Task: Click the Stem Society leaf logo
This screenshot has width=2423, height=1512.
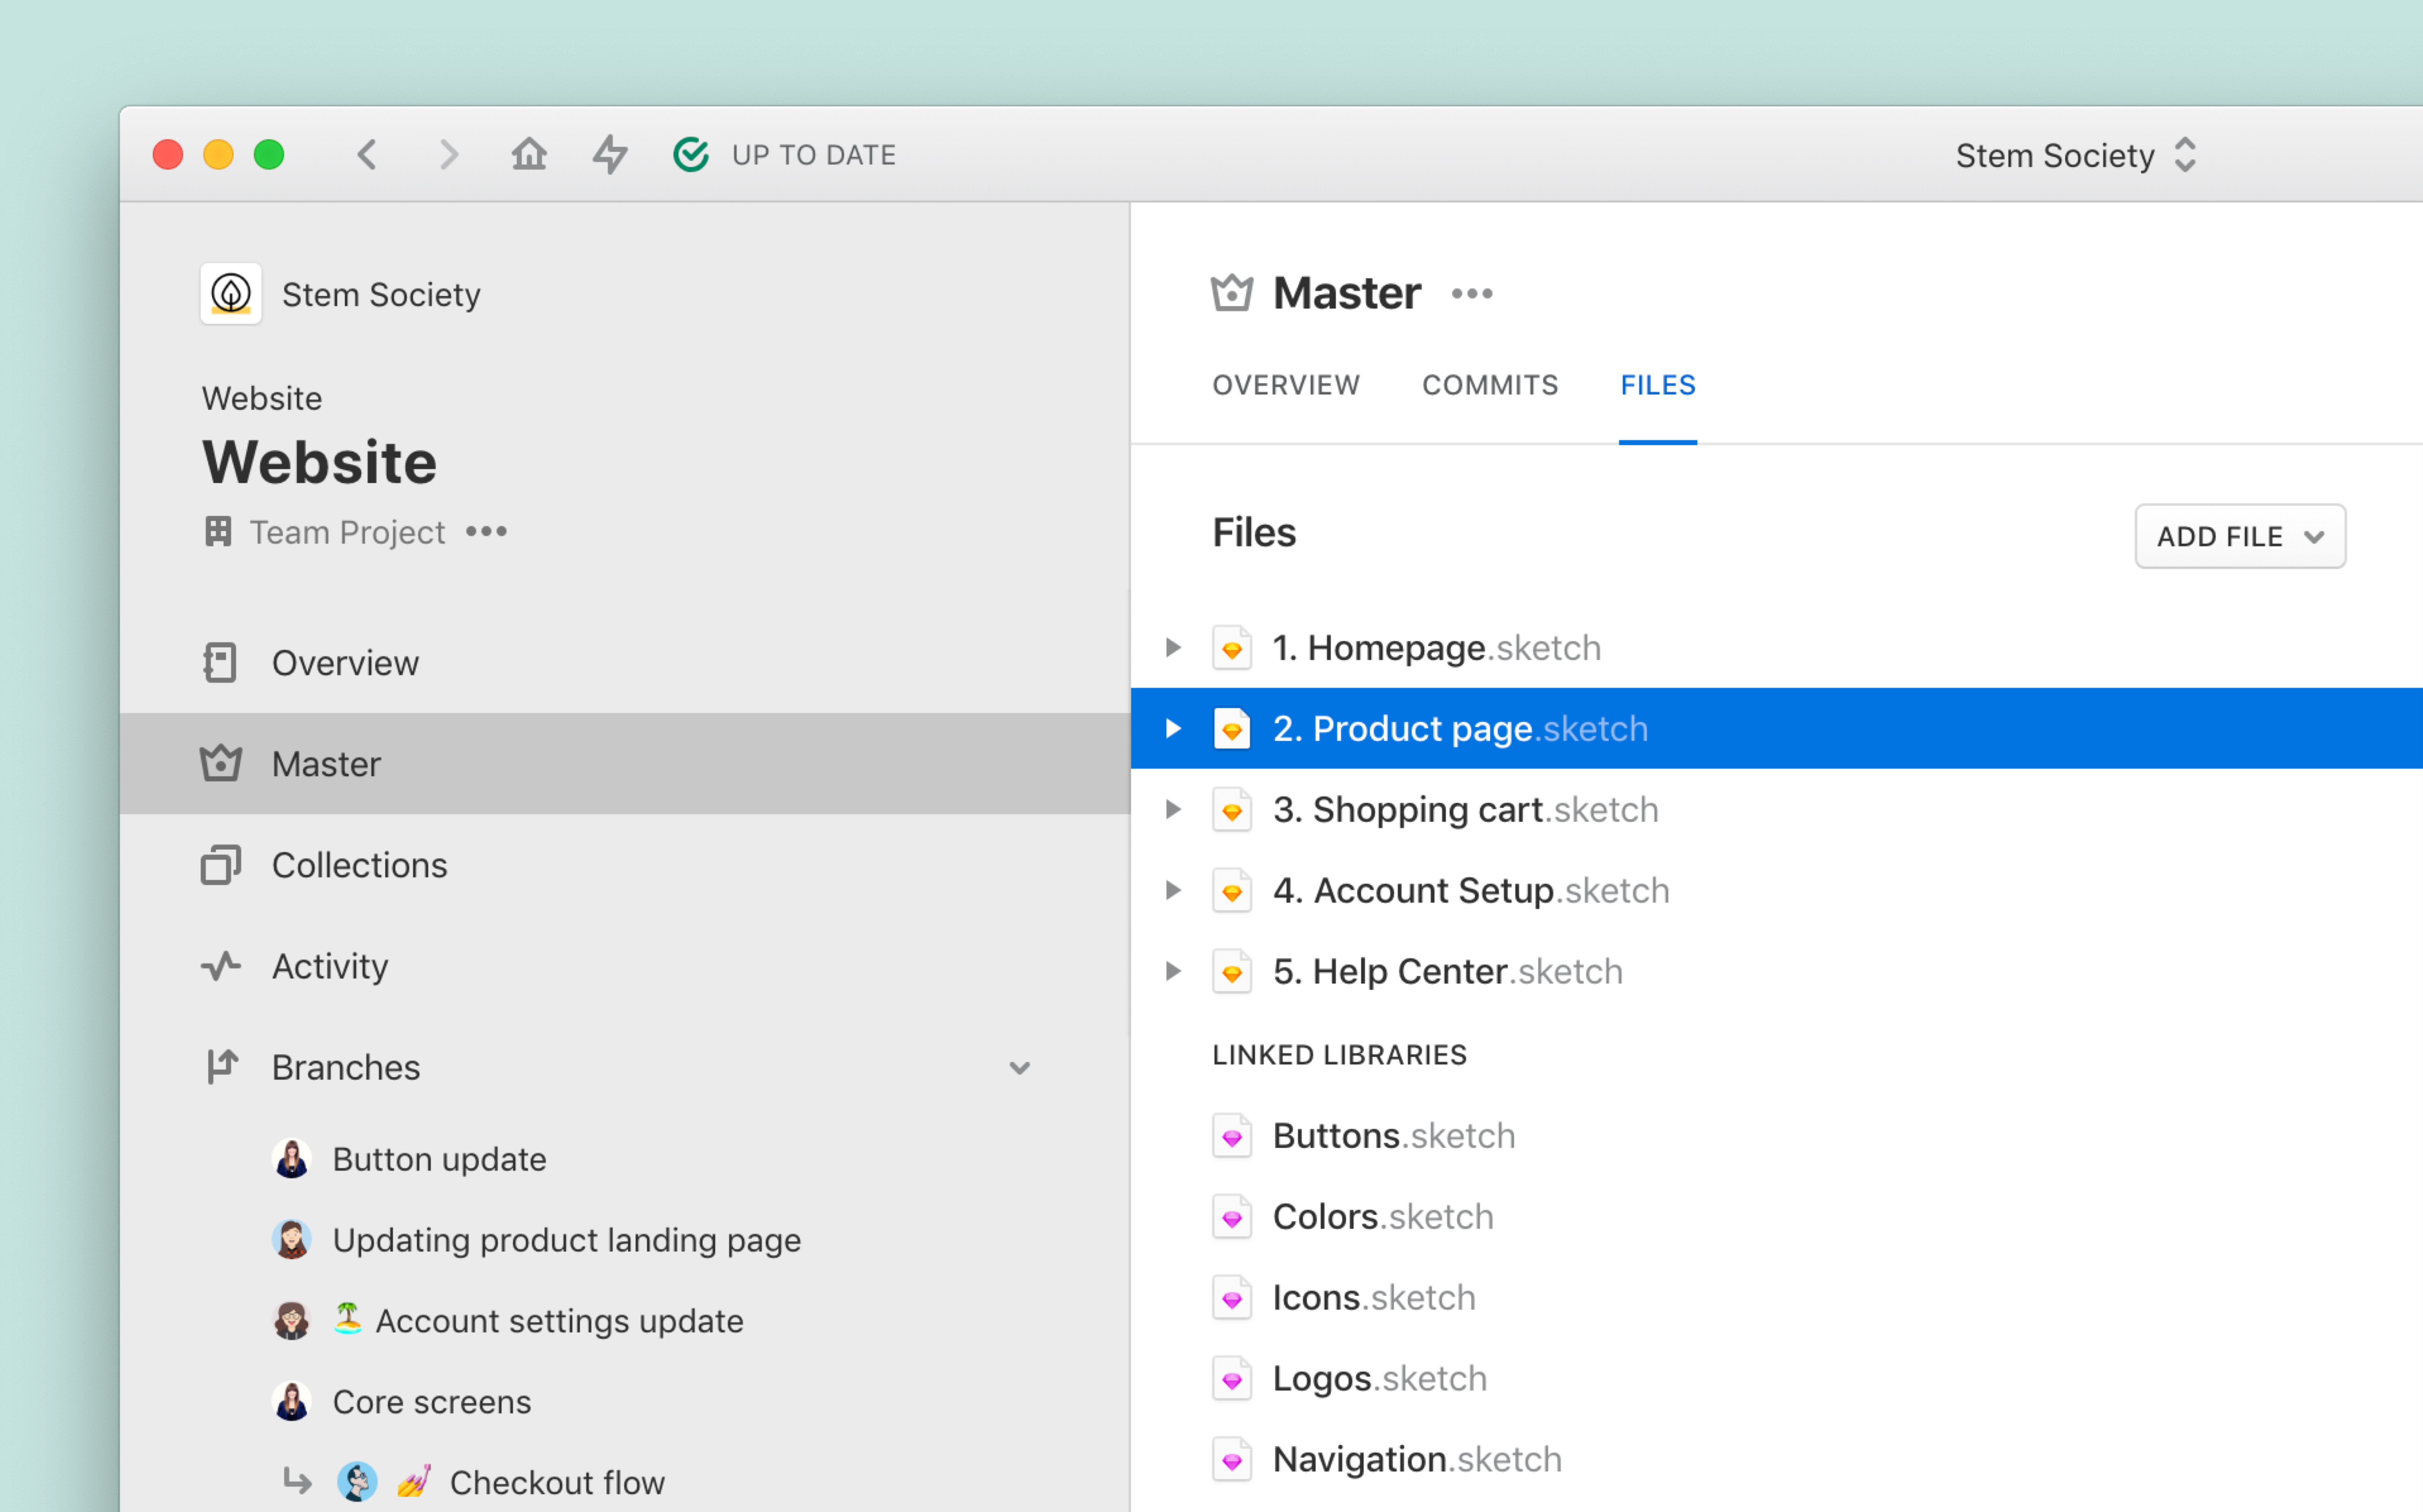Action: [231, 294]
